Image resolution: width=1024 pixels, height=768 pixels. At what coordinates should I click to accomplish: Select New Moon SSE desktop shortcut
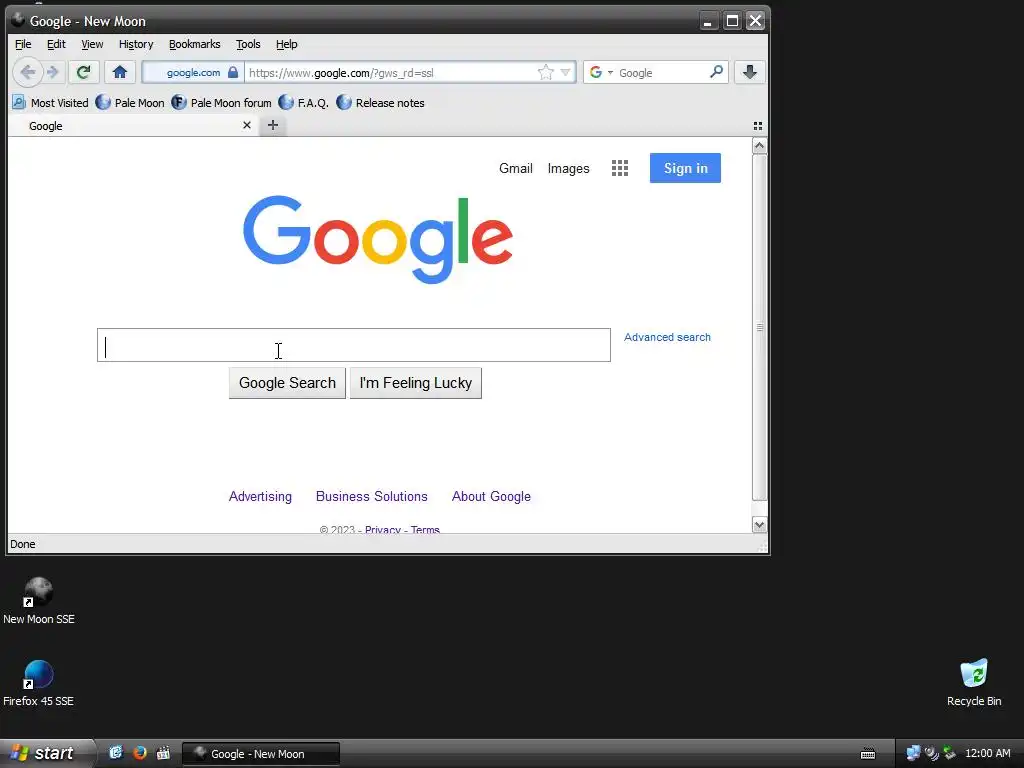pyautogui.click(x=39, y=601)
